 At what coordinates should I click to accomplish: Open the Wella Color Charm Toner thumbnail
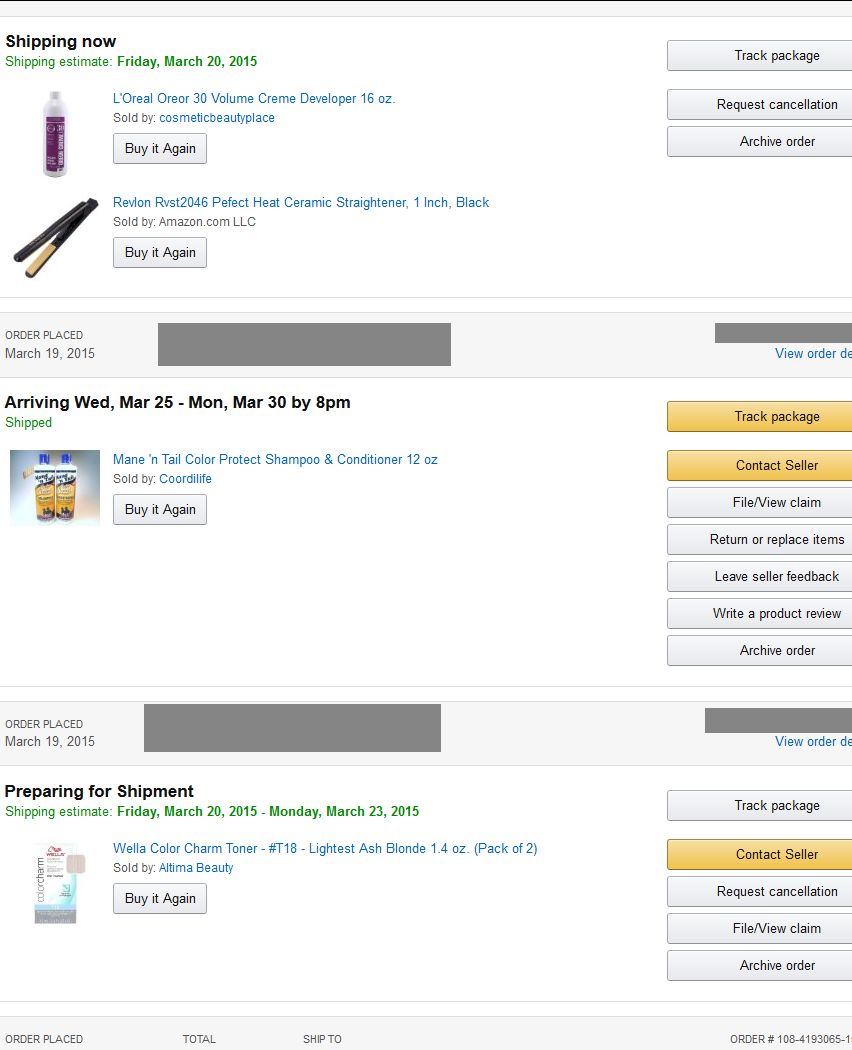pyautogui.click(x=55, y=882)
